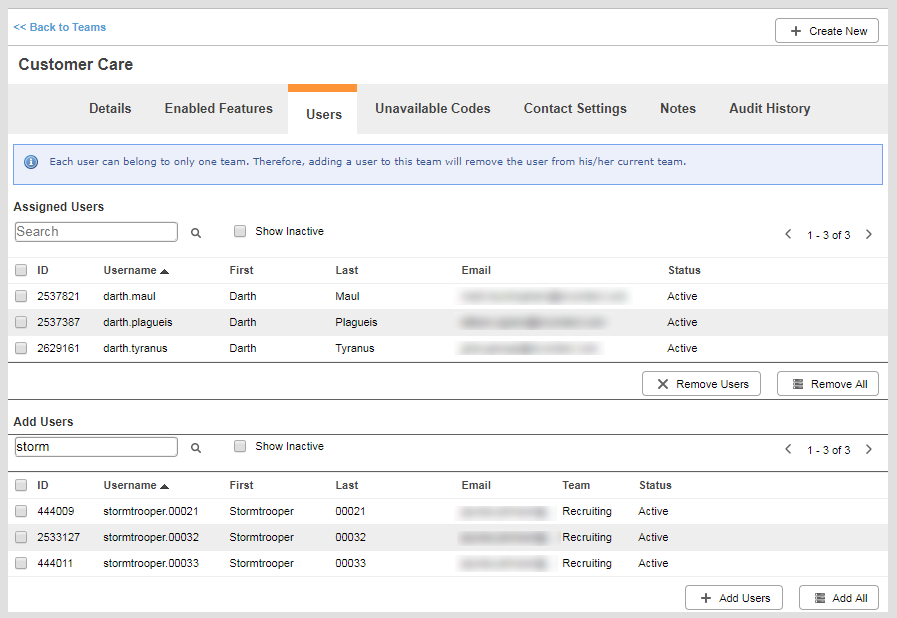The width and height of the screenshot is (897, 618).
Task: Click the Add Users search field containing storm
Action: click(x=96, y=447)
